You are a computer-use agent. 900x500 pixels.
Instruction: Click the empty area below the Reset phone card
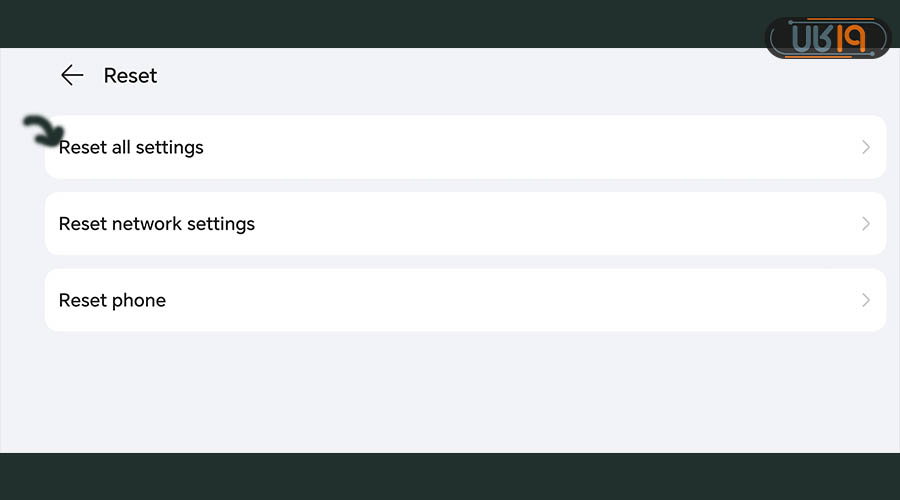[450, 390]
